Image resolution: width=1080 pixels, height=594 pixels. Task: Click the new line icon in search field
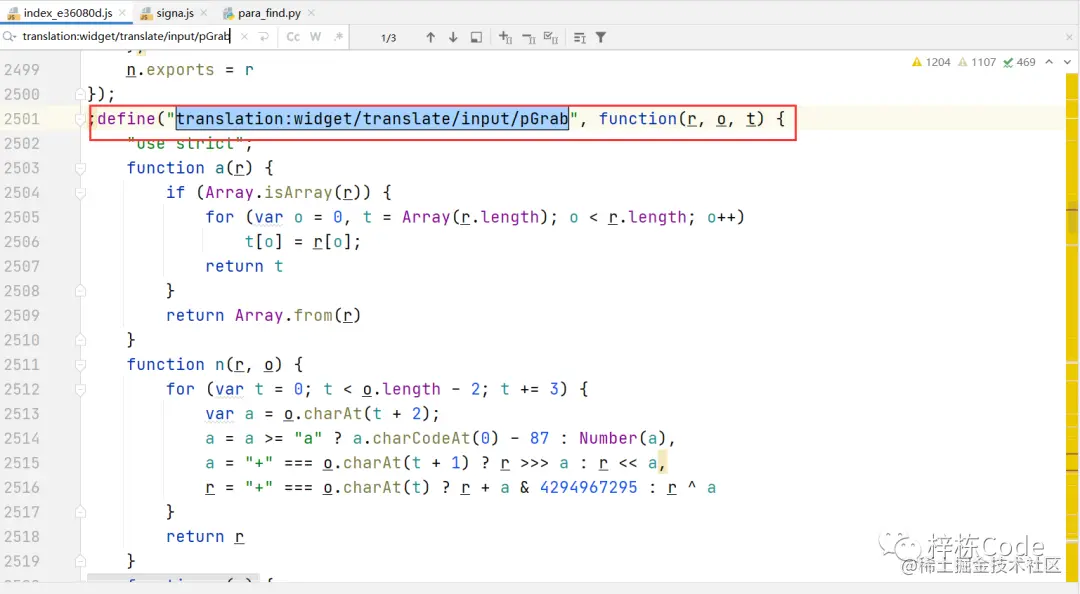click(264, 37)
